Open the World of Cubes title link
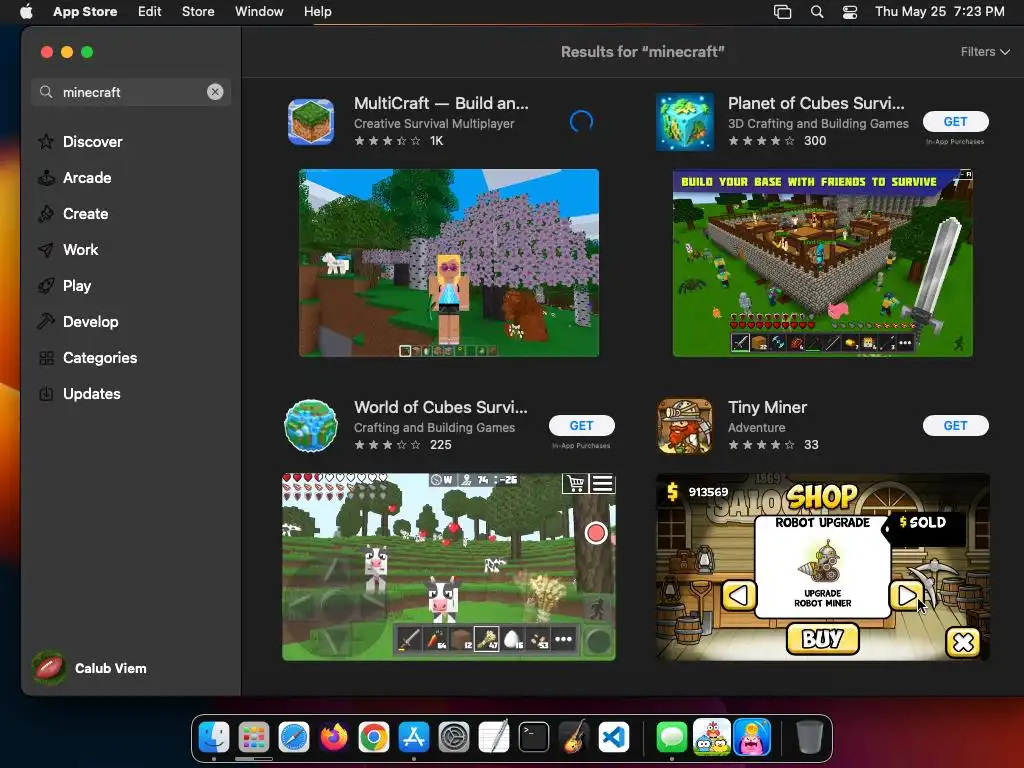This screenshot has width=1024, height=768. (441, 408)
